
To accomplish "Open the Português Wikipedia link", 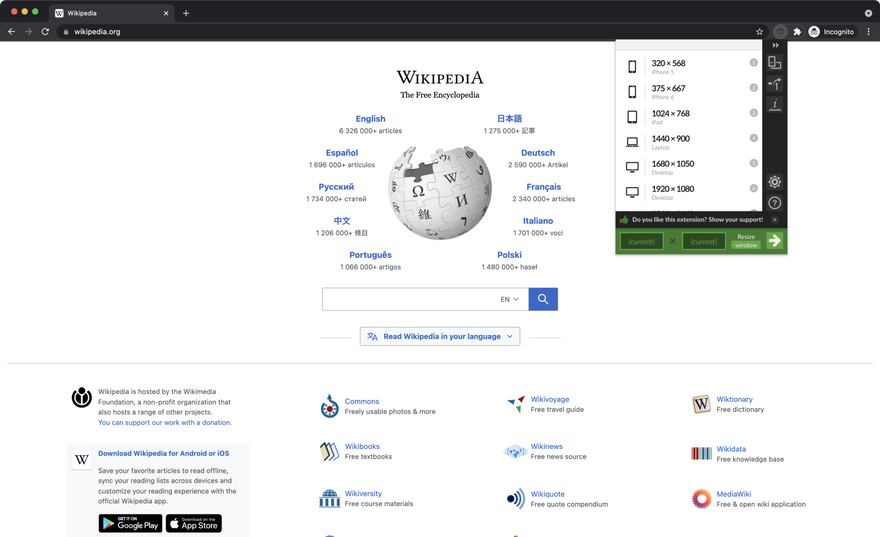I will (370, 255).
